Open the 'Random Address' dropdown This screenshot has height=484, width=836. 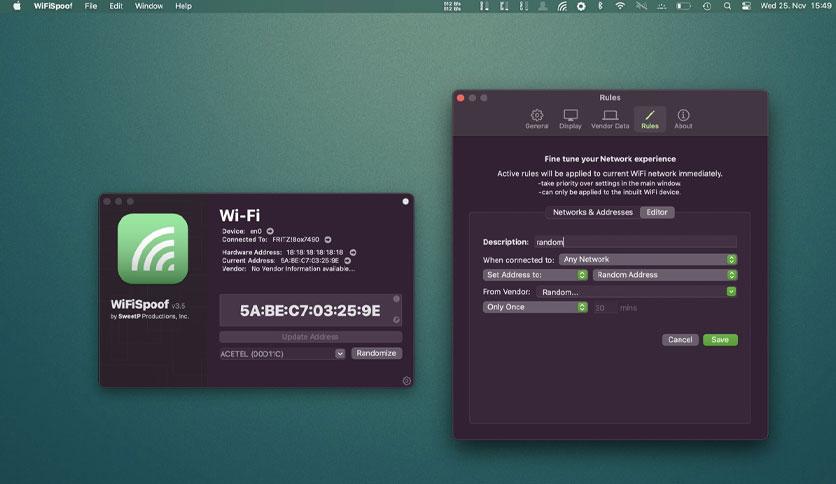[665, 275]
